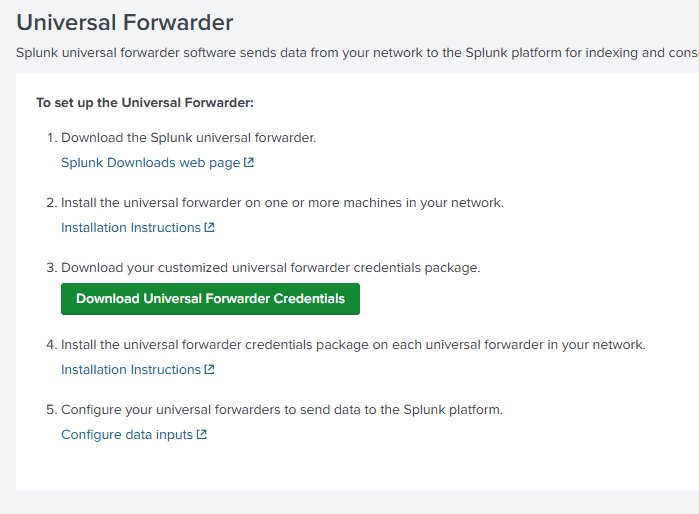
Task: Click step 2 text about installing on machines
Action: click(283, 203)
